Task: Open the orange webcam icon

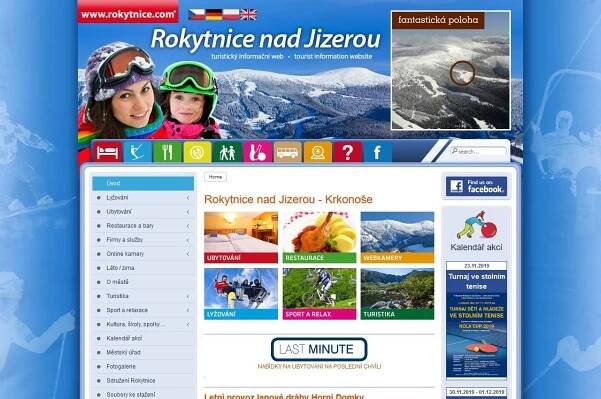Action: [318, 152]
